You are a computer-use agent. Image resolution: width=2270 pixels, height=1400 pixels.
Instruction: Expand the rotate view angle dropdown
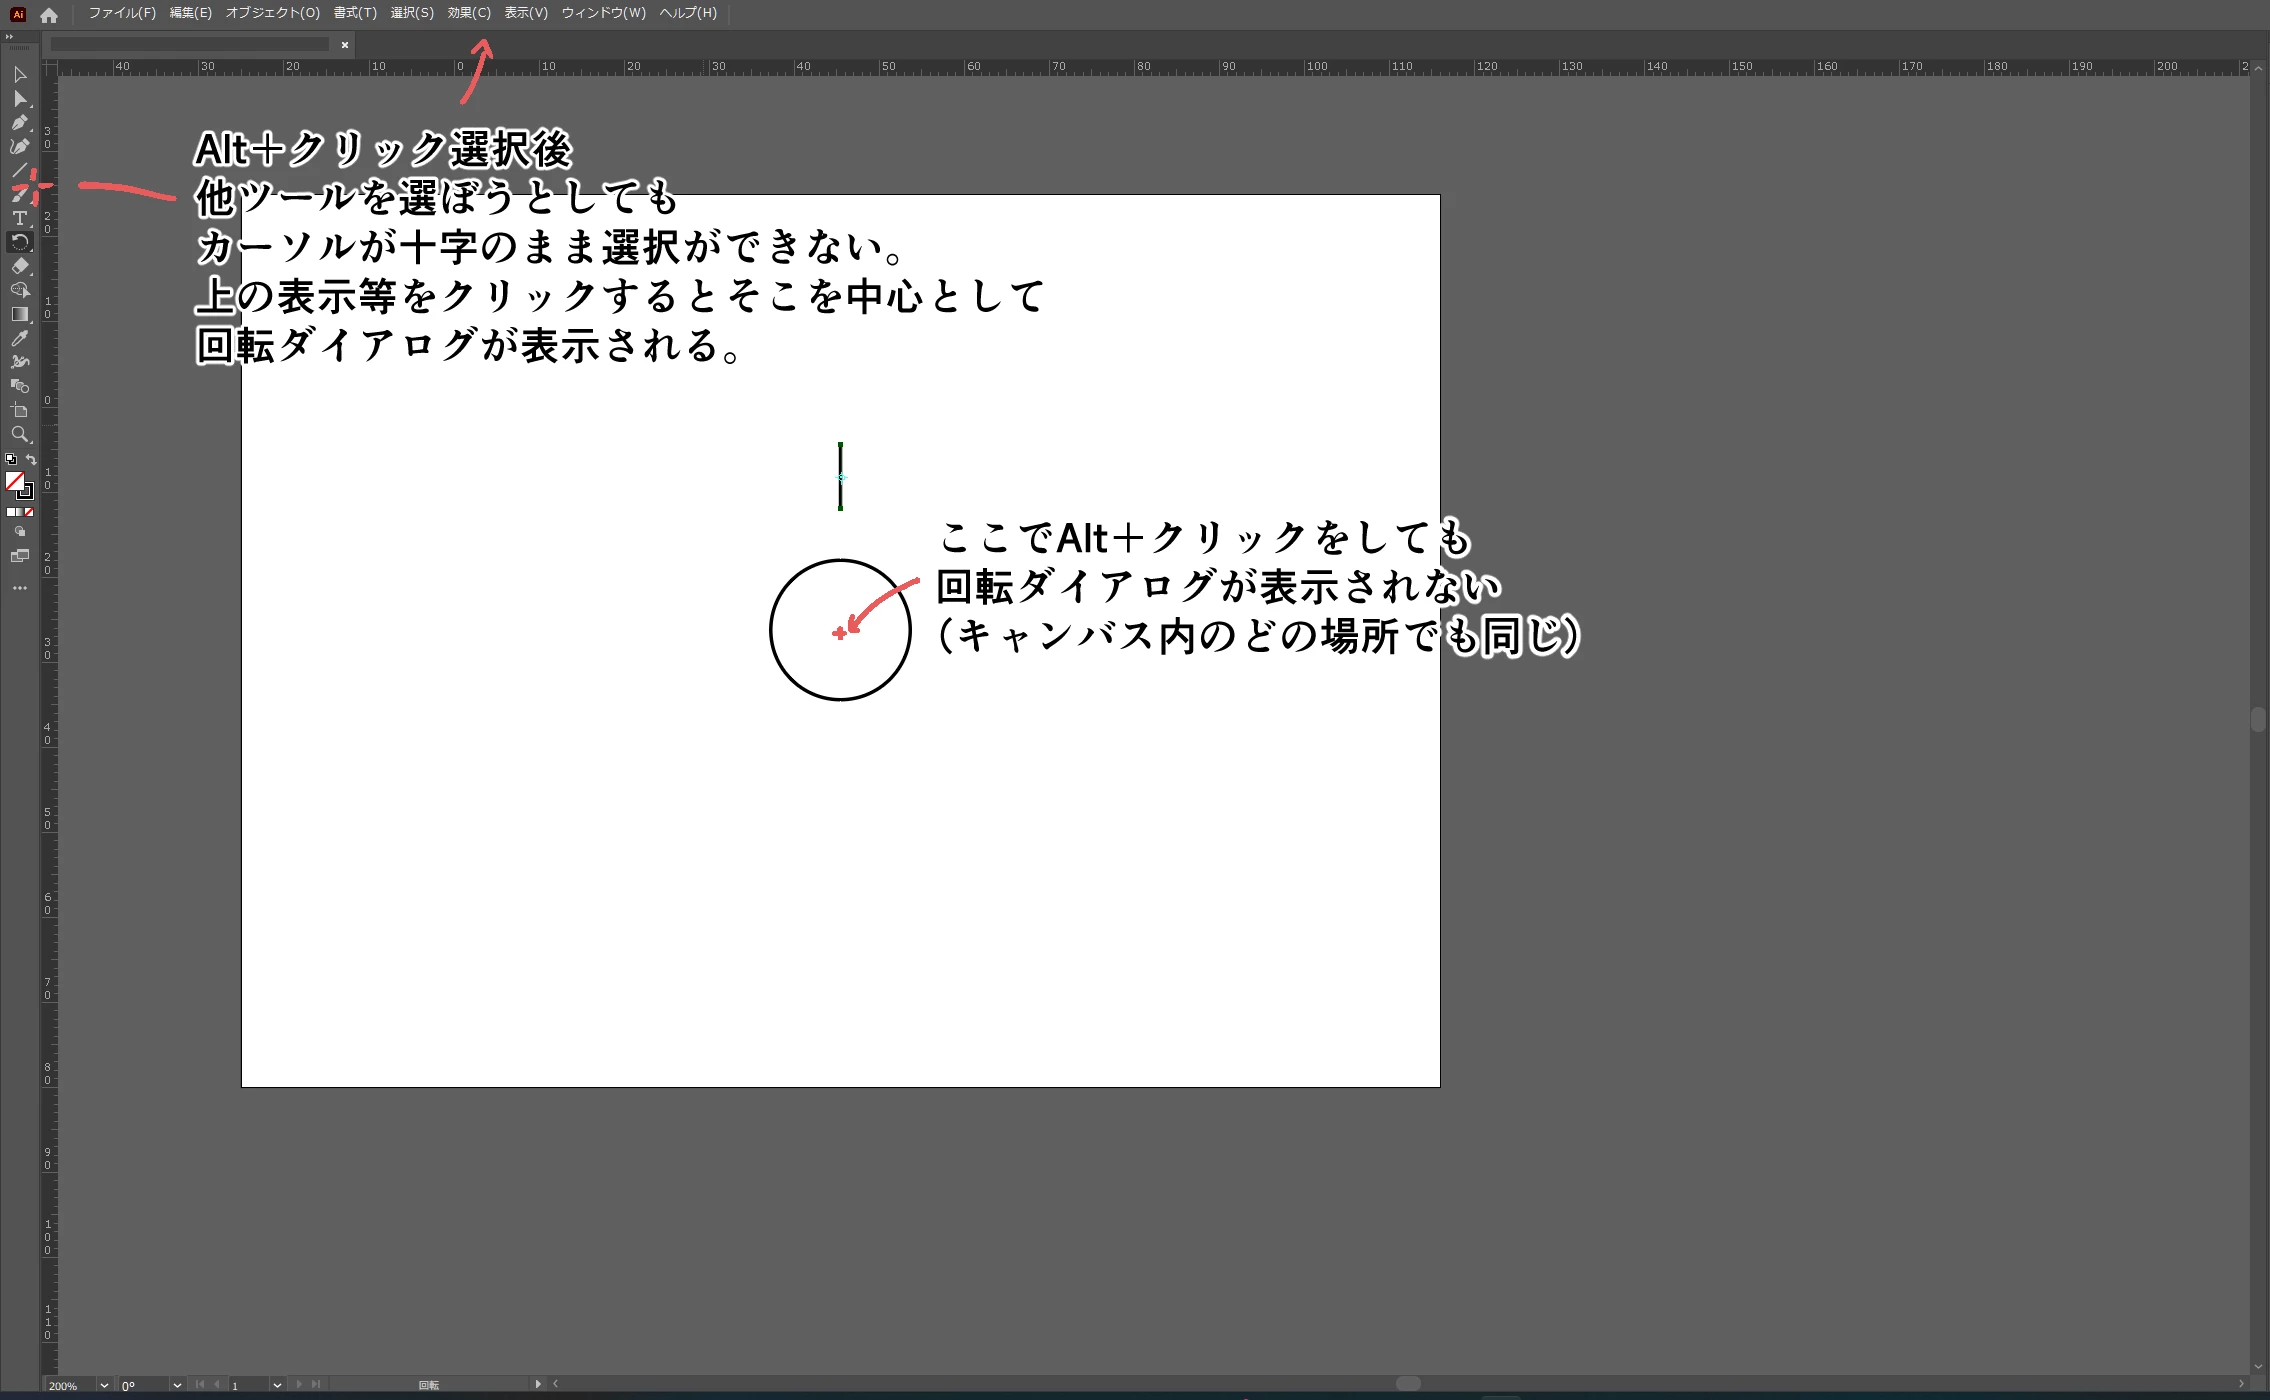[177, 1385]
